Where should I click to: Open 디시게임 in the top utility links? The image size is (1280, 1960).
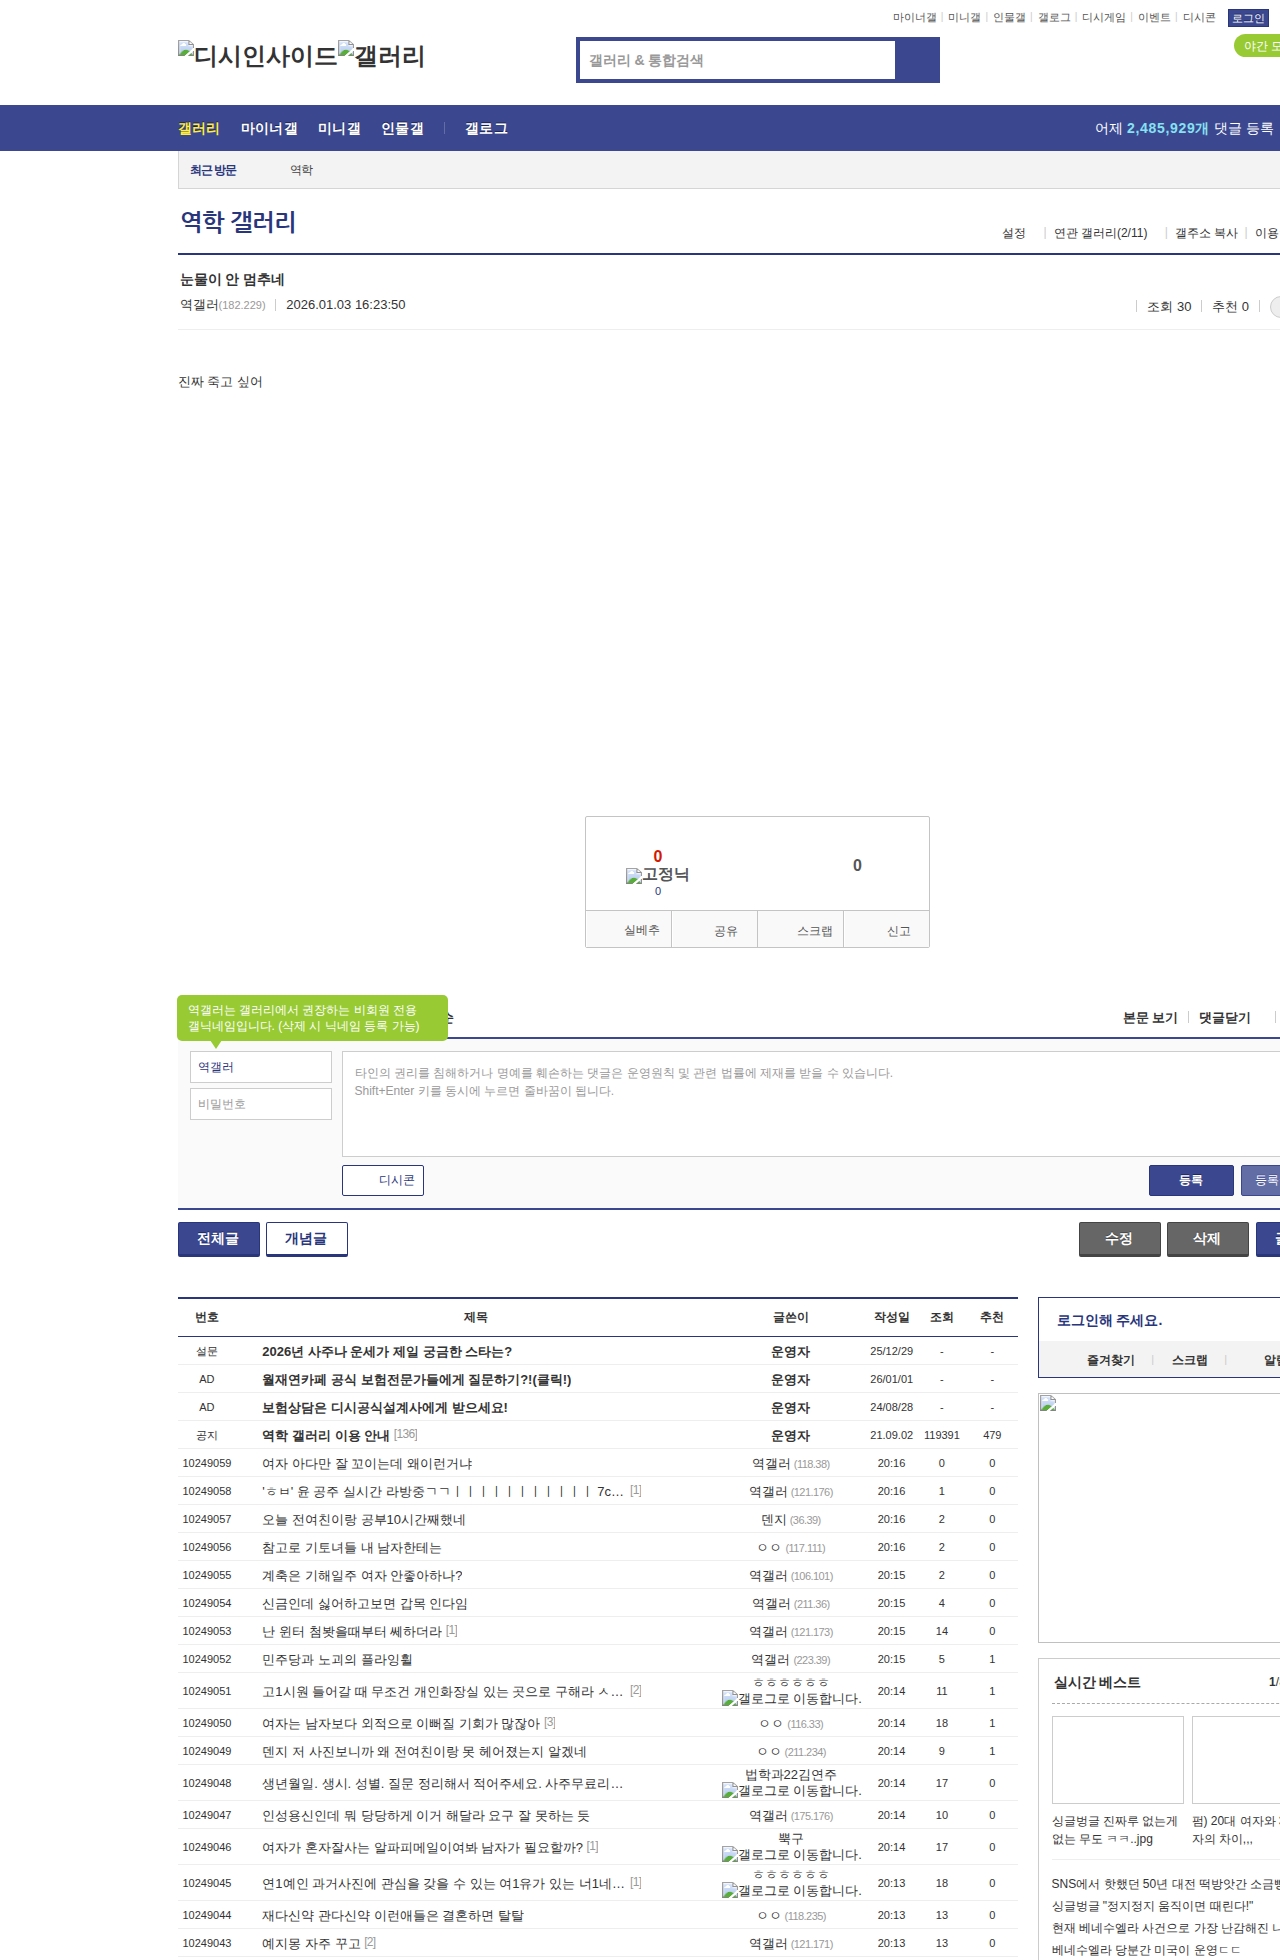1103,18
